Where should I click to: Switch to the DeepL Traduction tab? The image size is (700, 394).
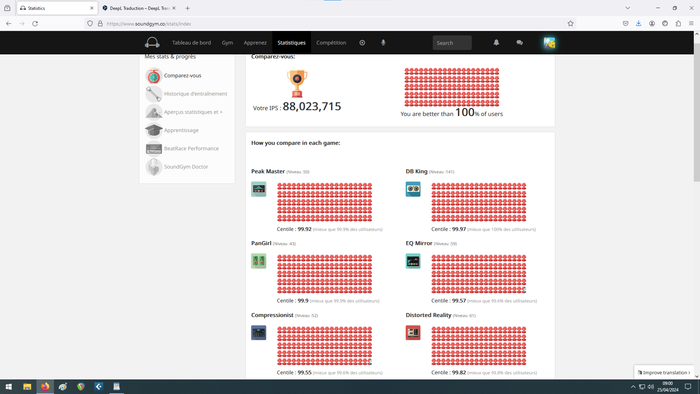tap(138, 8)
